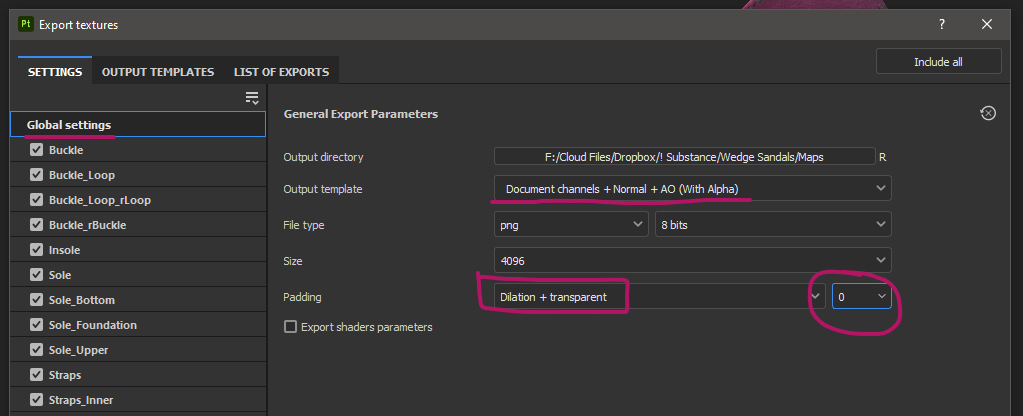Image resolution: width=1023 pixels, height=416 pixels.
Task: Open the png File type dropdown
Action: click(571, 225)
